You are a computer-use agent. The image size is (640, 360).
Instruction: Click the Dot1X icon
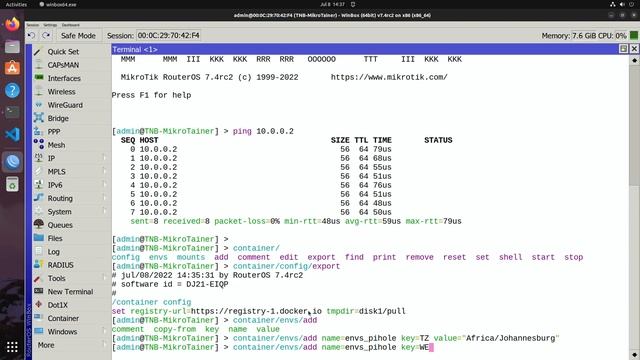tap(38, 304)
